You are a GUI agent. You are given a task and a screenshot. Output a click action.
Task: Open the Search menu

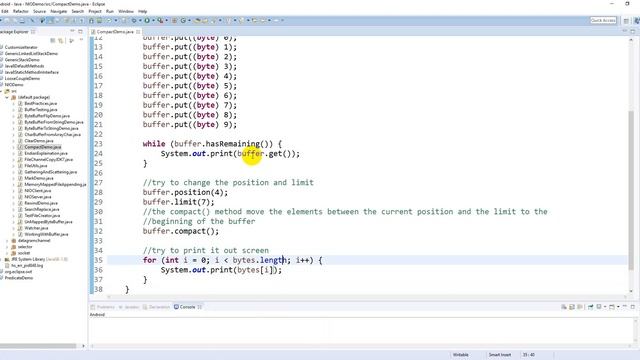(x=78, y=11)
